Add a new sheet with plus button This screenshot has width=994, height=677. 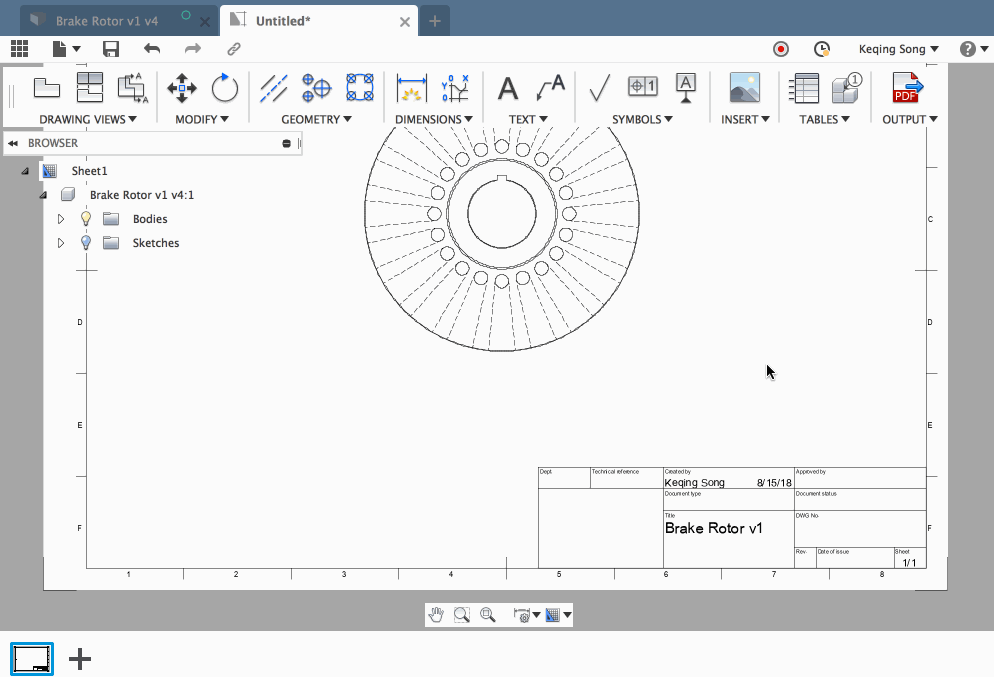click(x=80, y=658)
